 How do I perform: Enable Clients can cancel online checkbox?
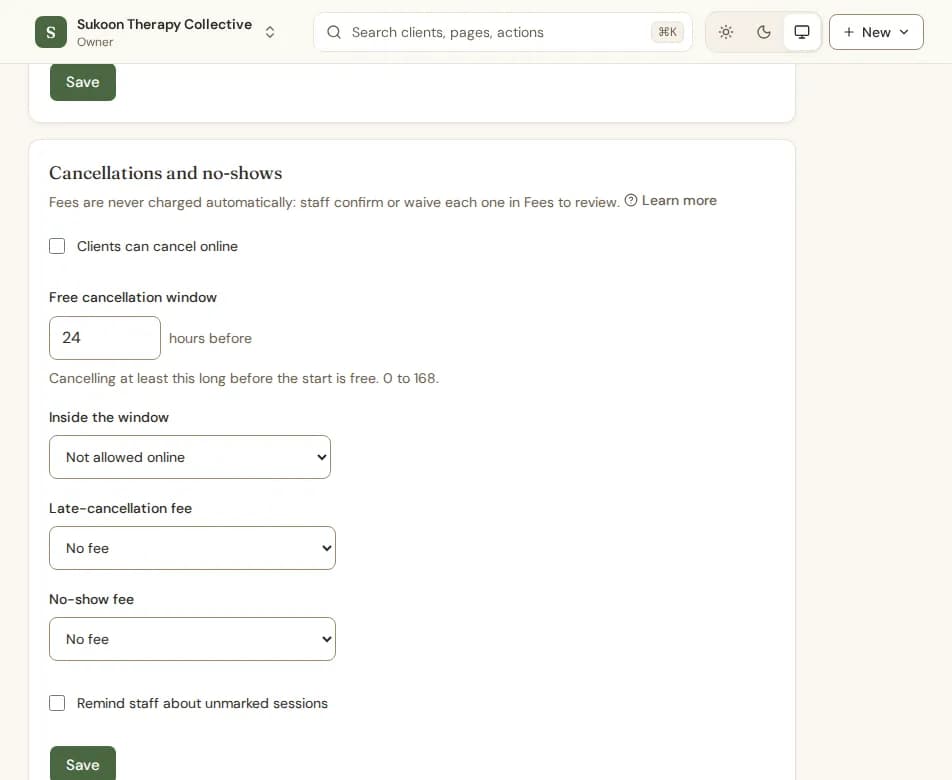point(57,246)
